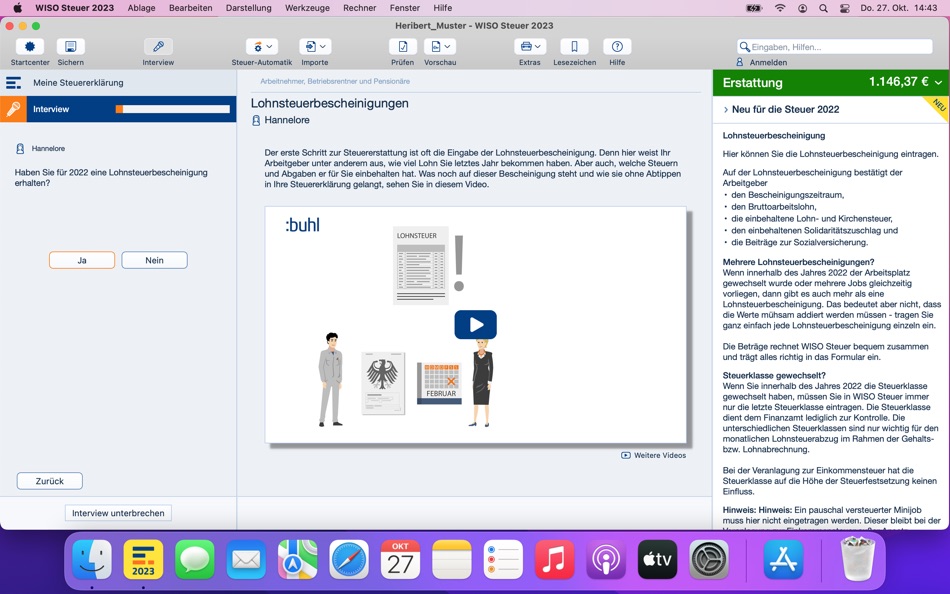Open Maps from the Dock
Viewport: 950px width, 594px height.
pos(297,559)
